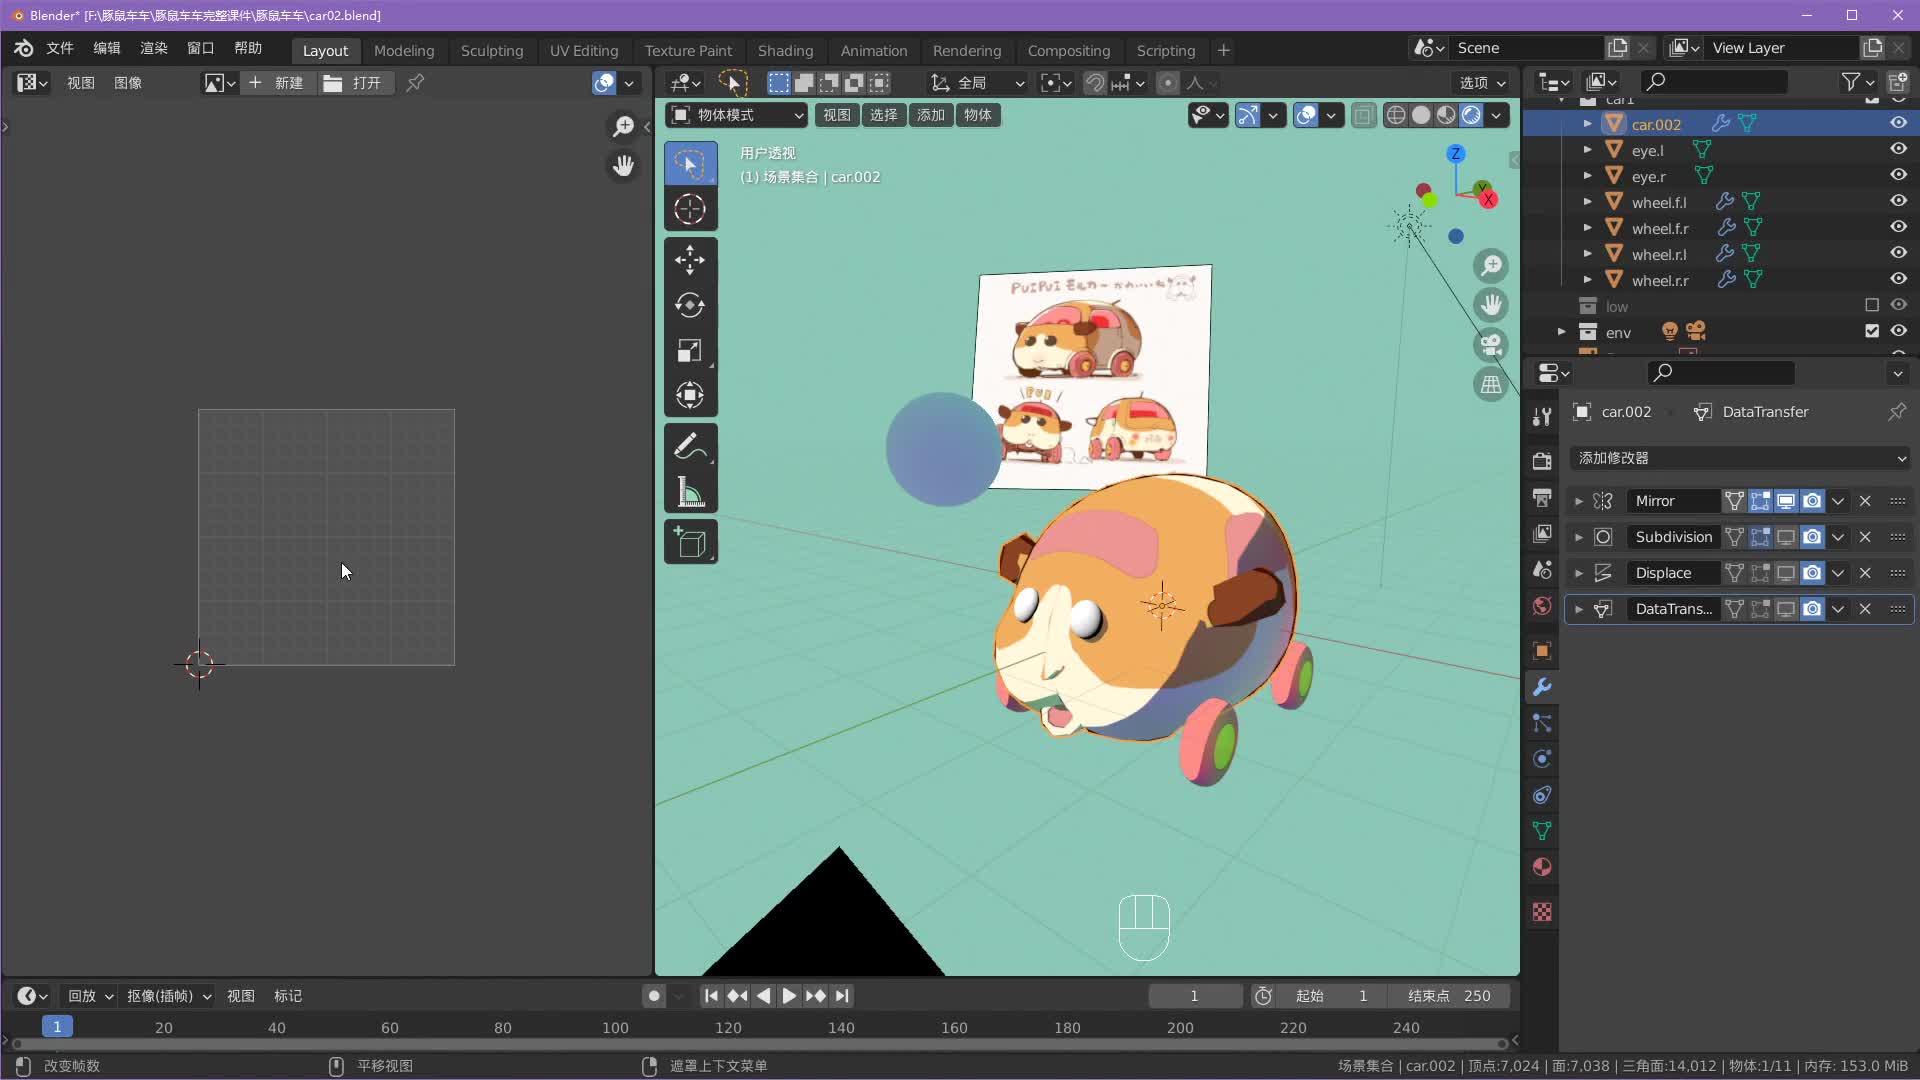
Task: Click New image button
Action: point(277,83)
